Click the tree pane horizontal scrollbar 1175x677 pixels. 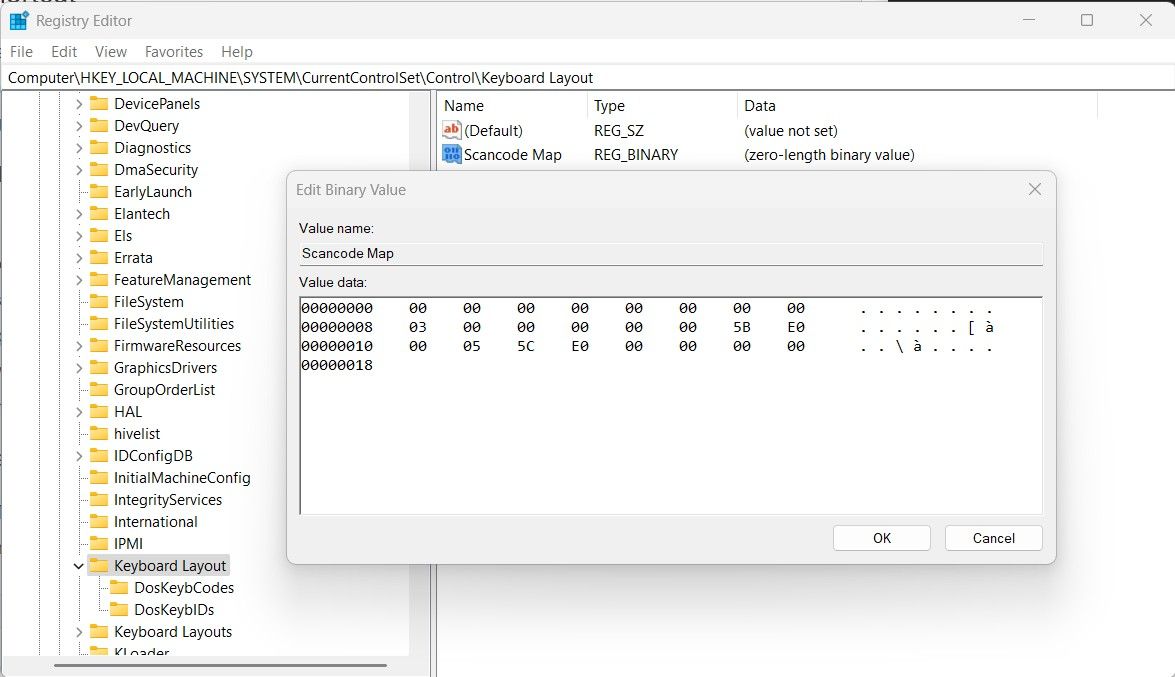(x=220, y=665)
